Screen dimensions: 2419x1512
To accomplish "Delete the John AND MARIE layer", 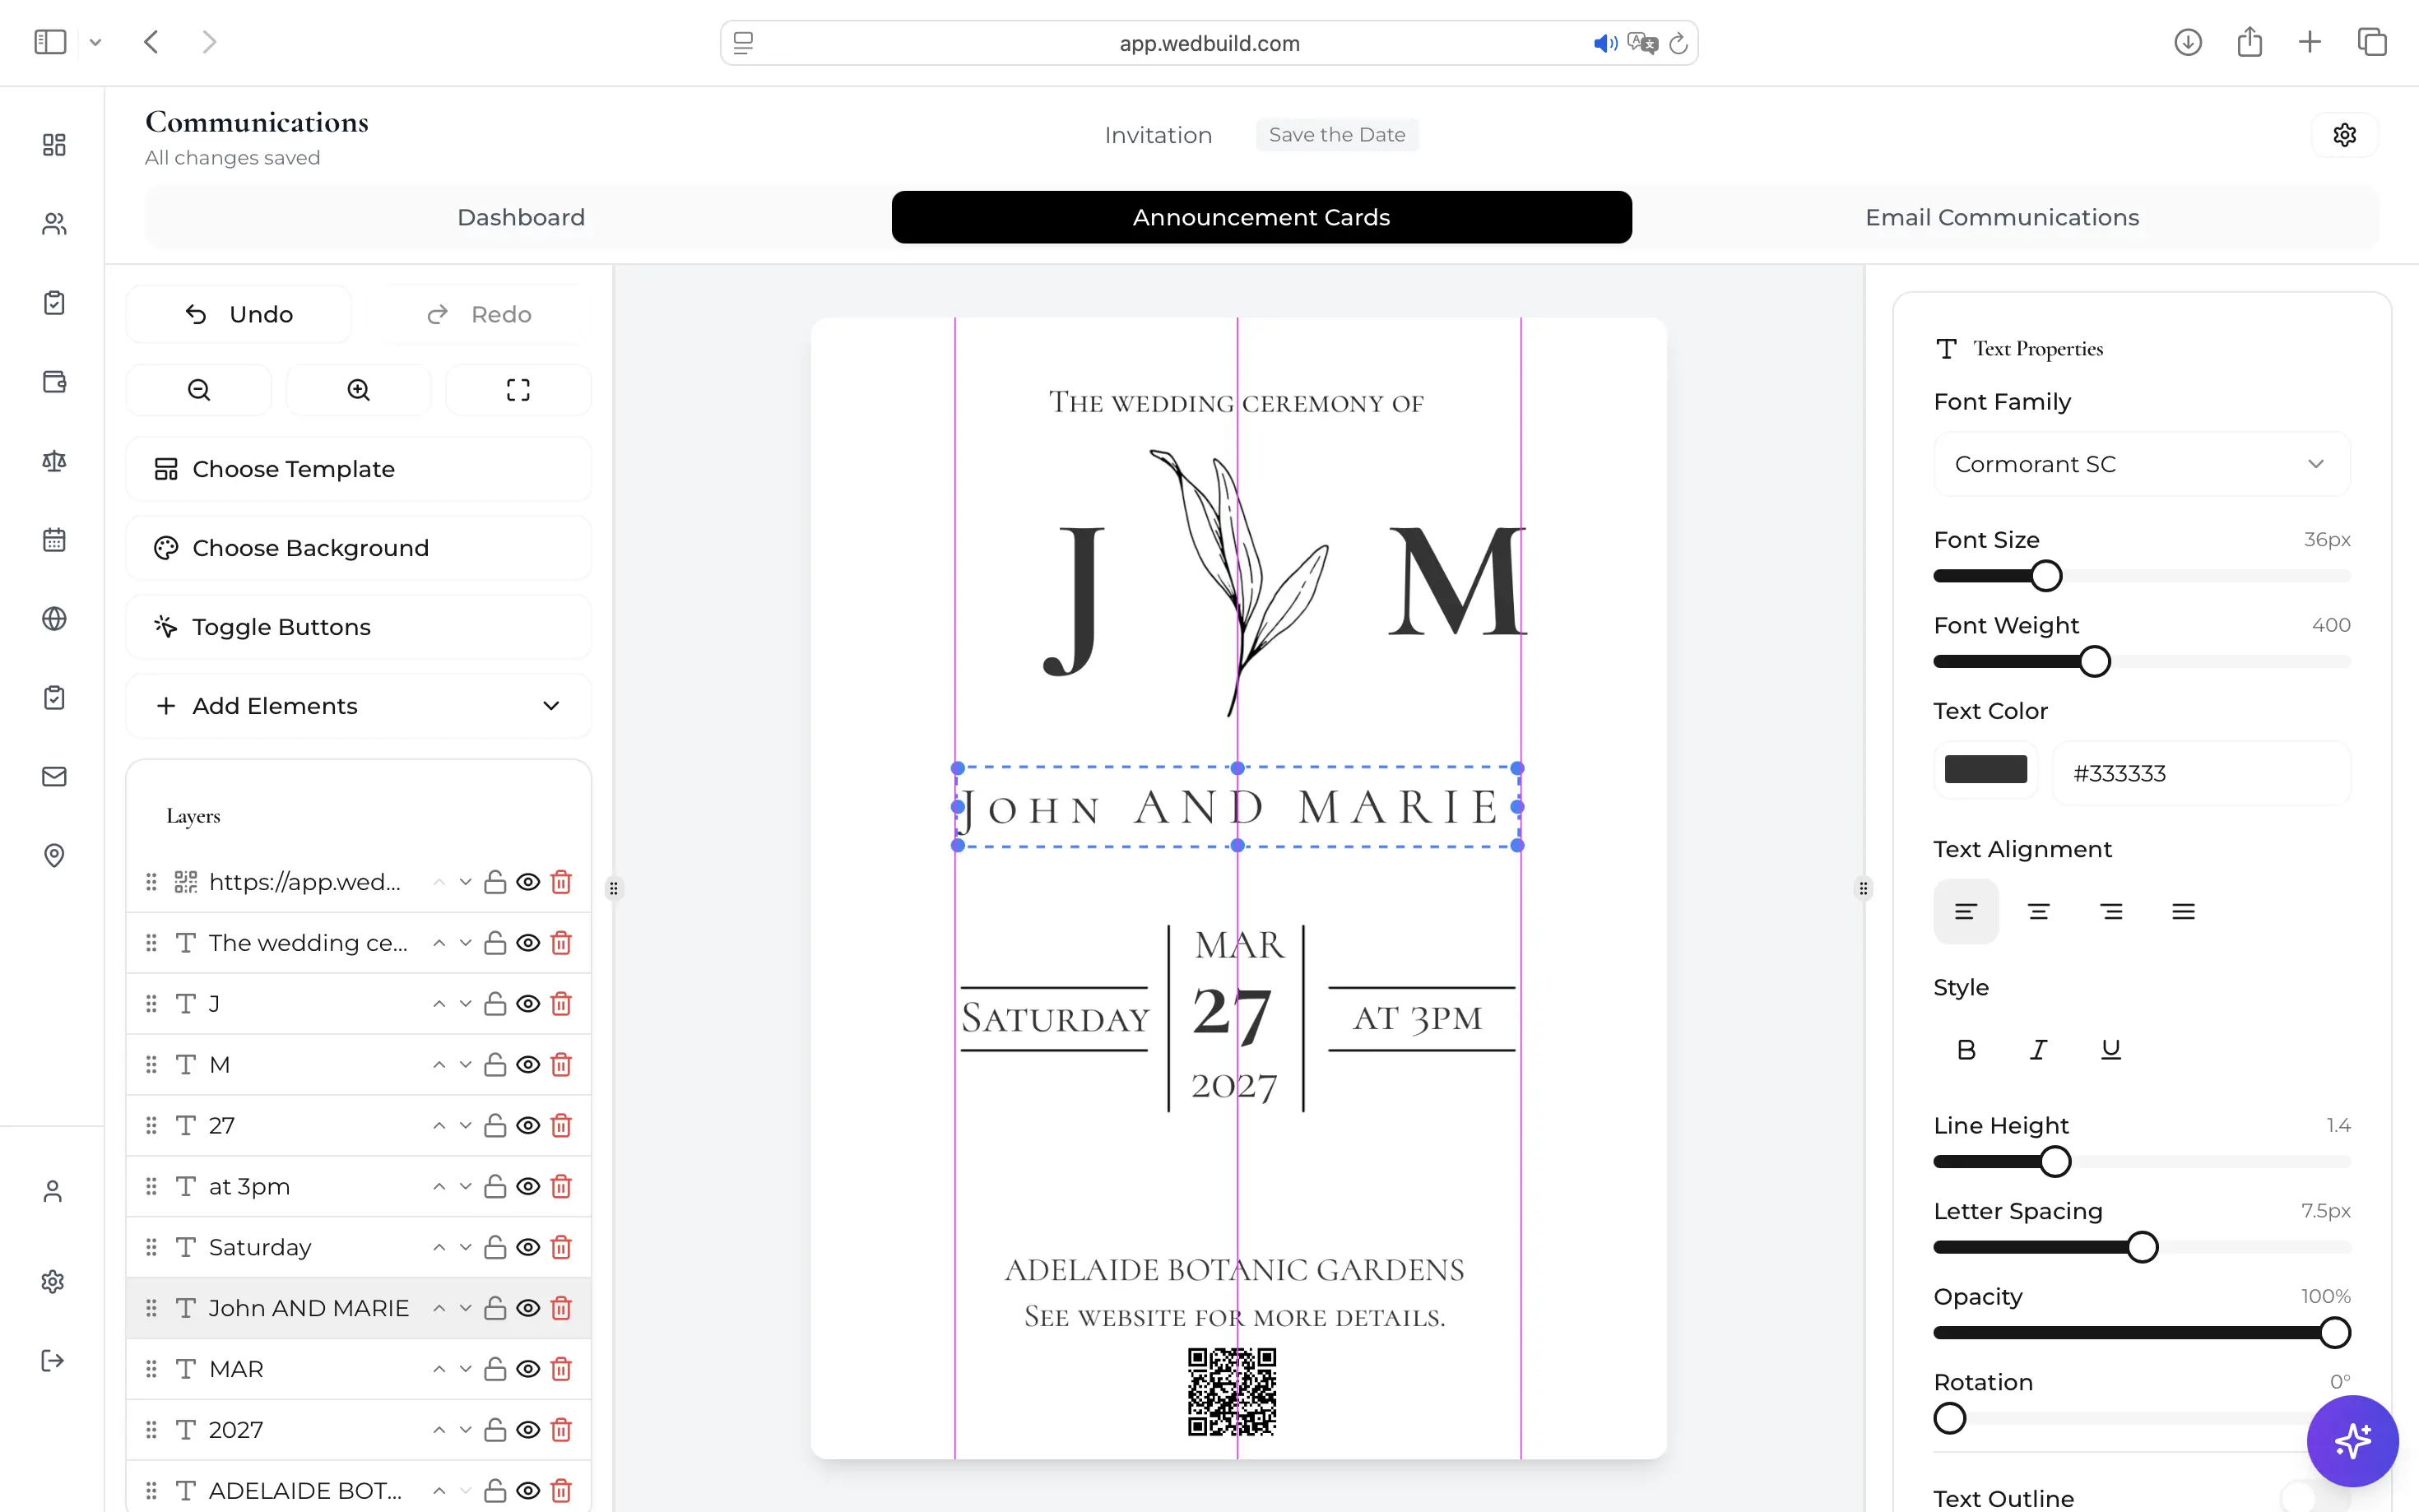I will click(561, 1308).
